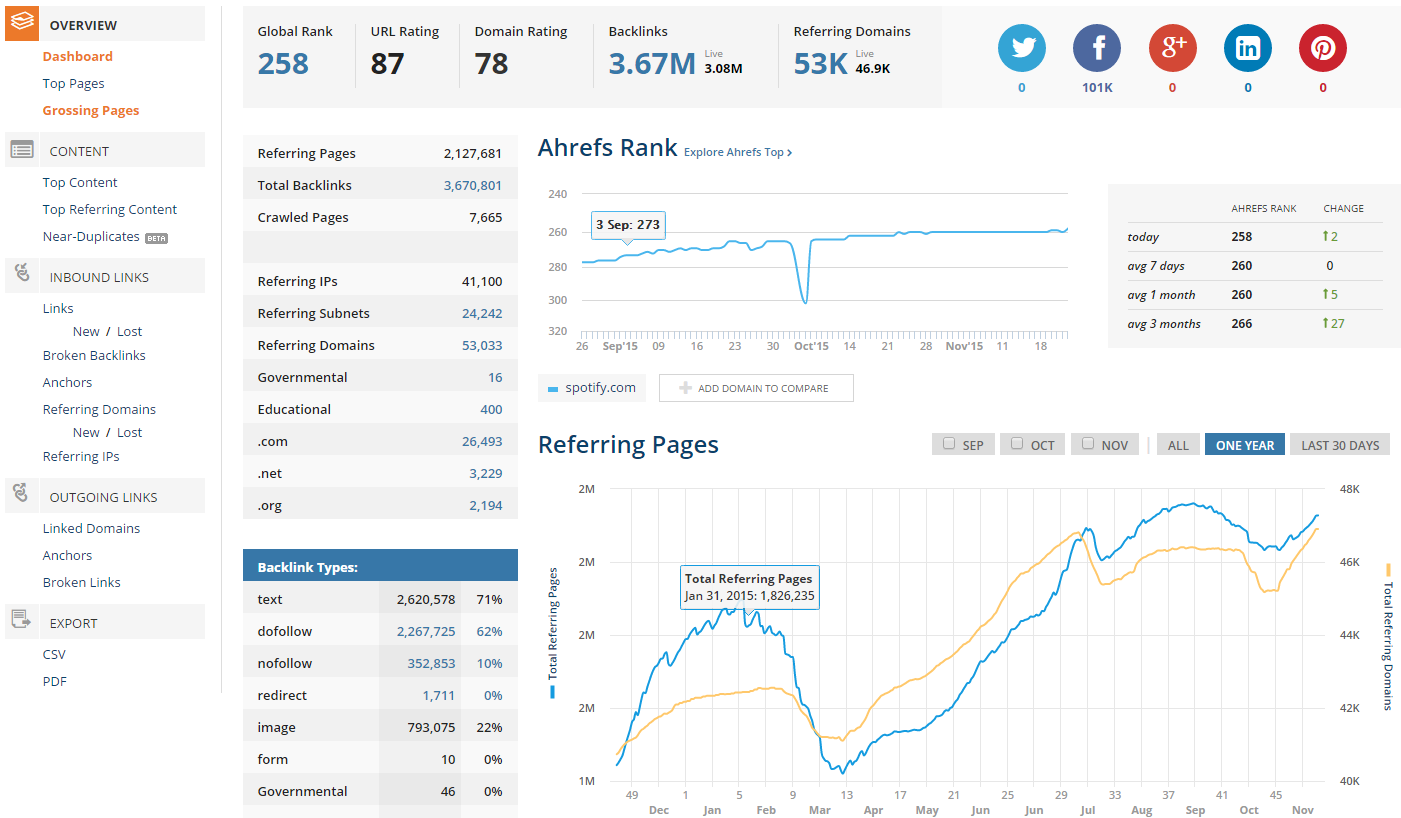Expand Explore Ahrefs Top link arrow
Screen dimensions: 1401x818
click(x=789, y=153)
